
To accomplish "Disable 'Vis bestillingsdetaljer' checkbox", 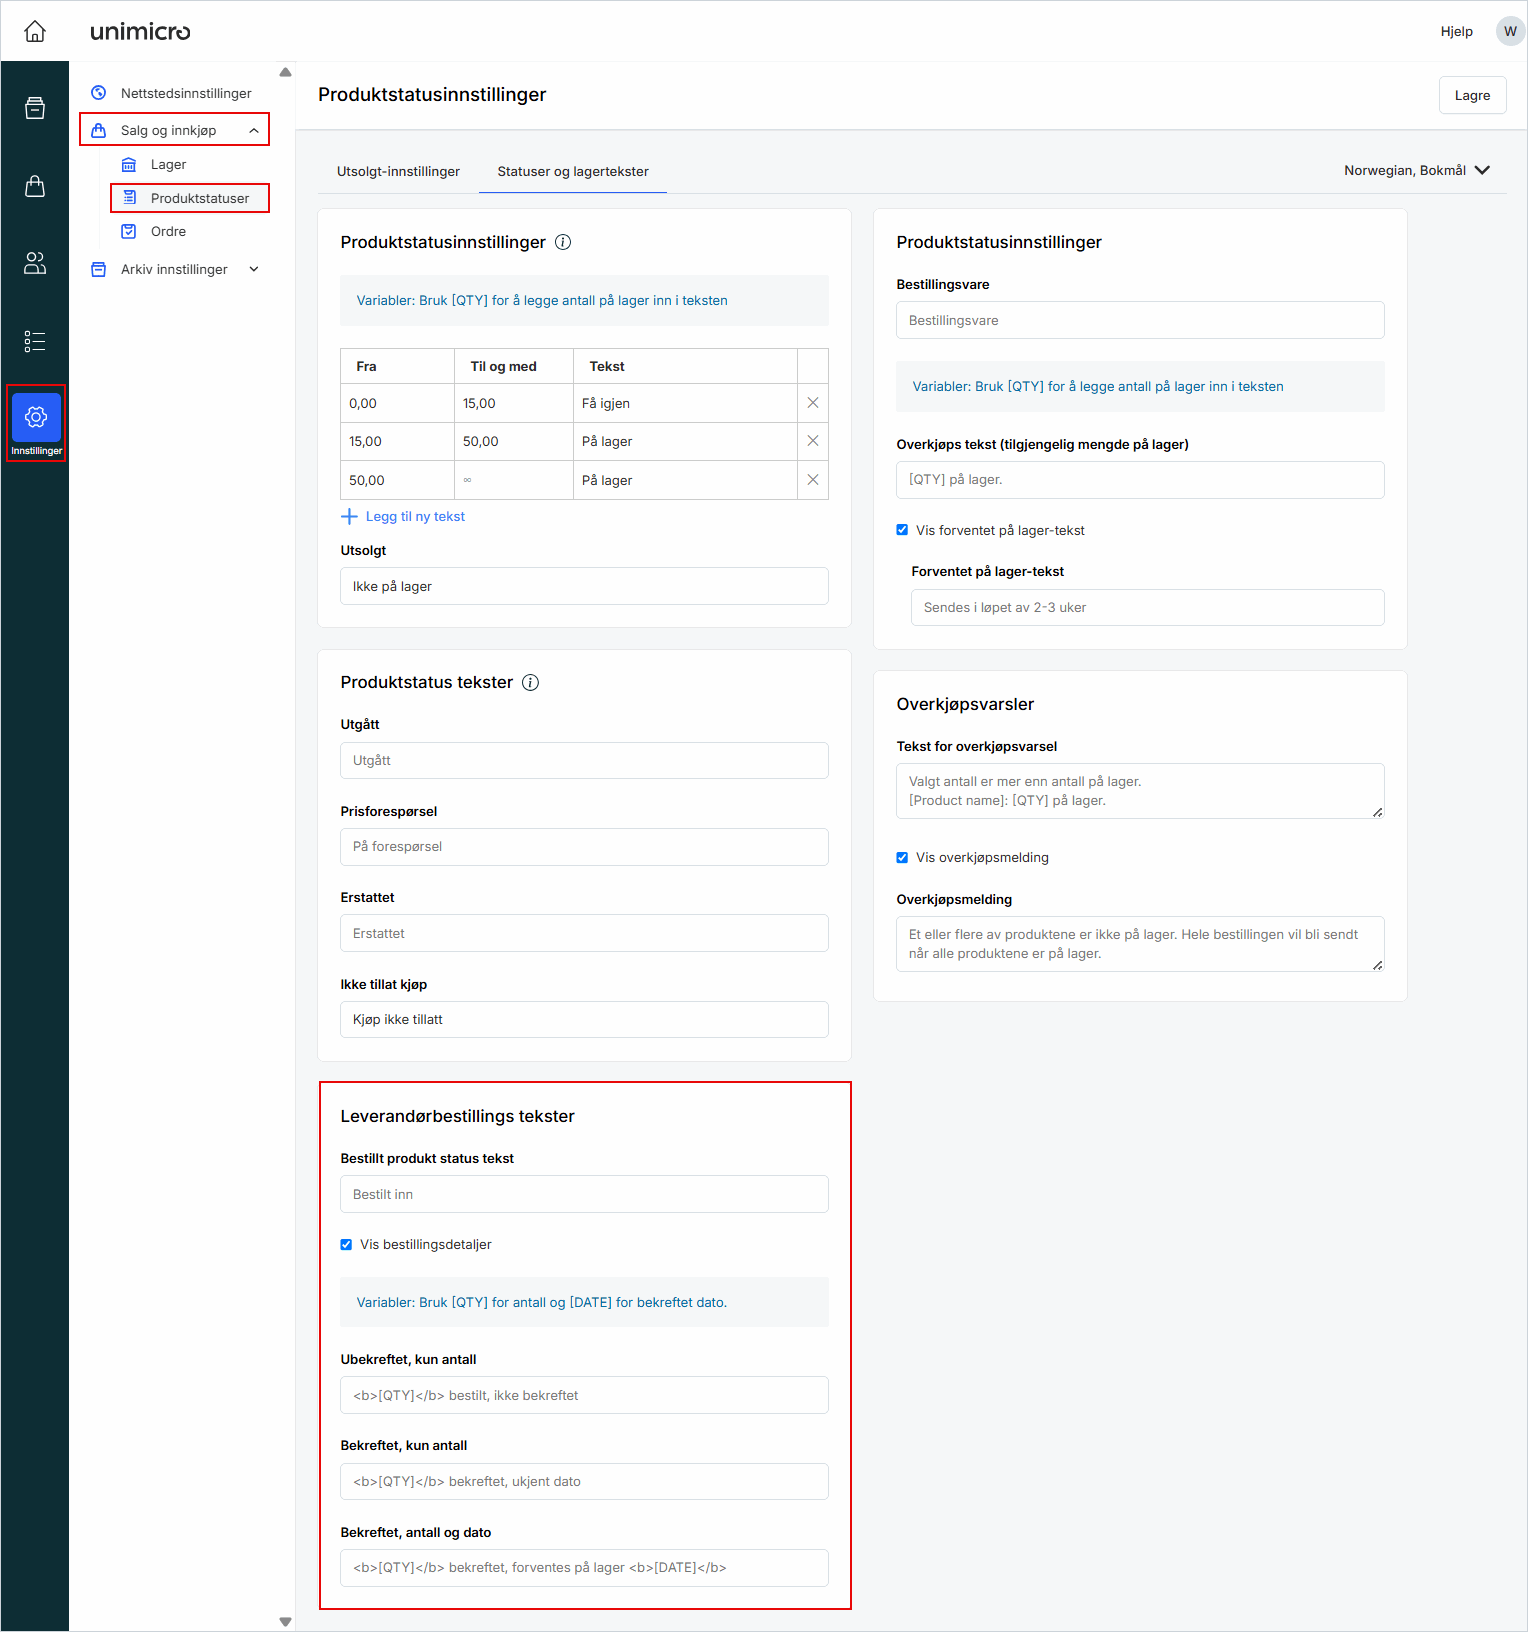I will tap(346, 1244).
